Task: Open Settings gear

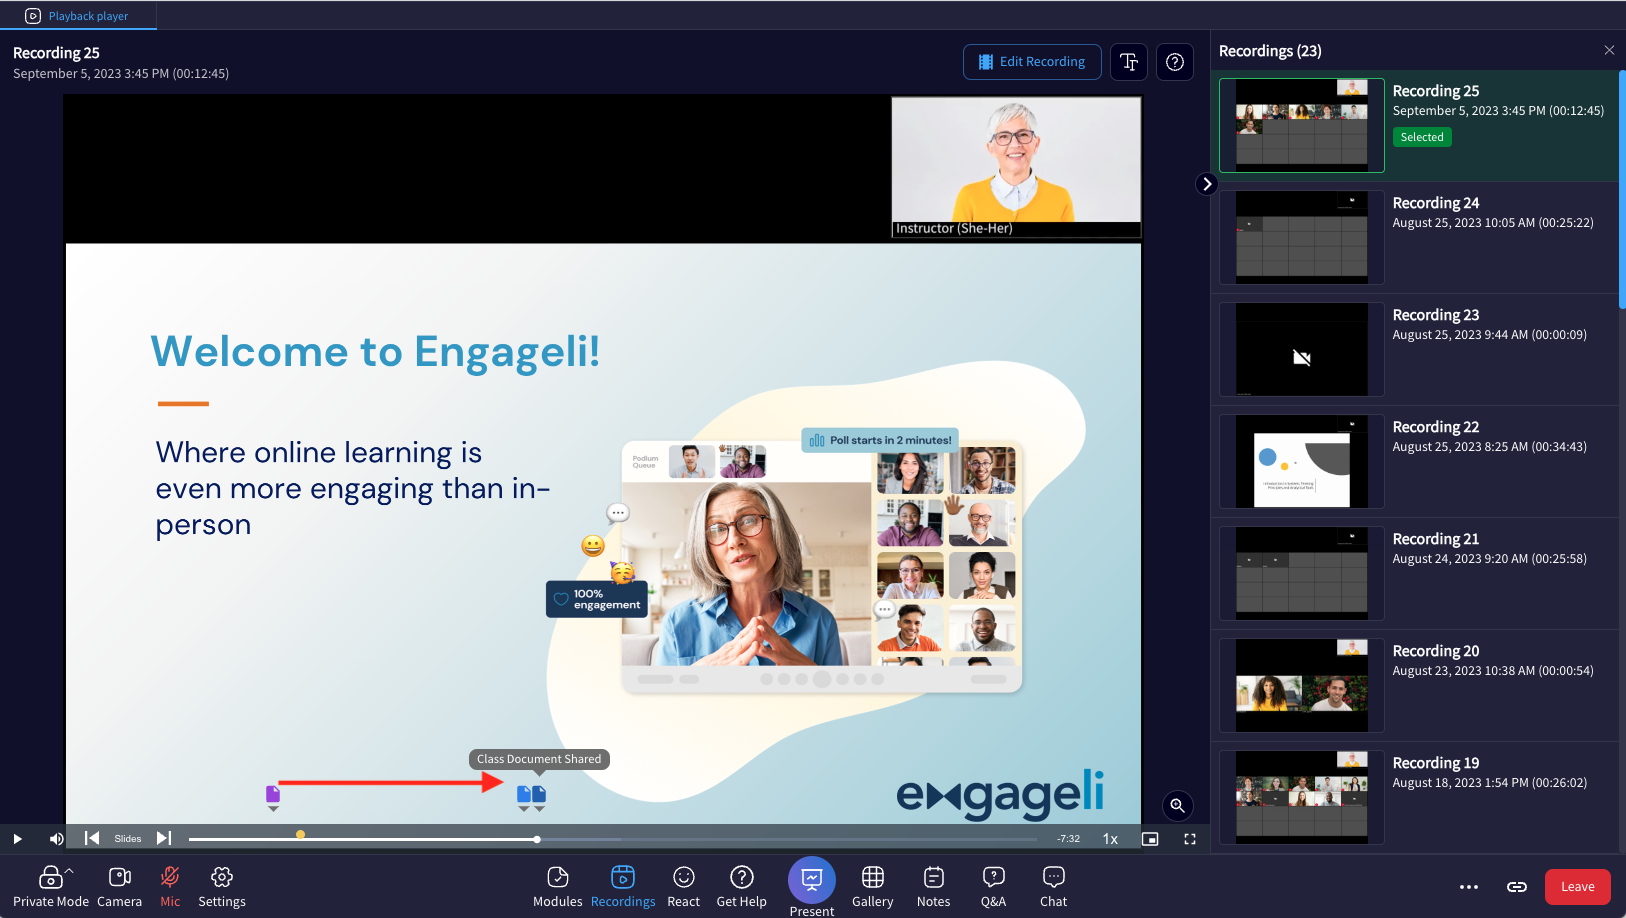Action: click(222, 887)
